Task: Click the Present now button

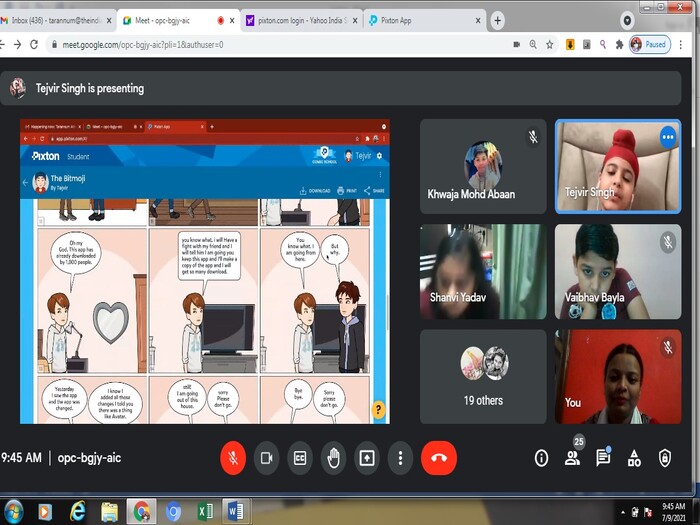Action: coord(367,458)
